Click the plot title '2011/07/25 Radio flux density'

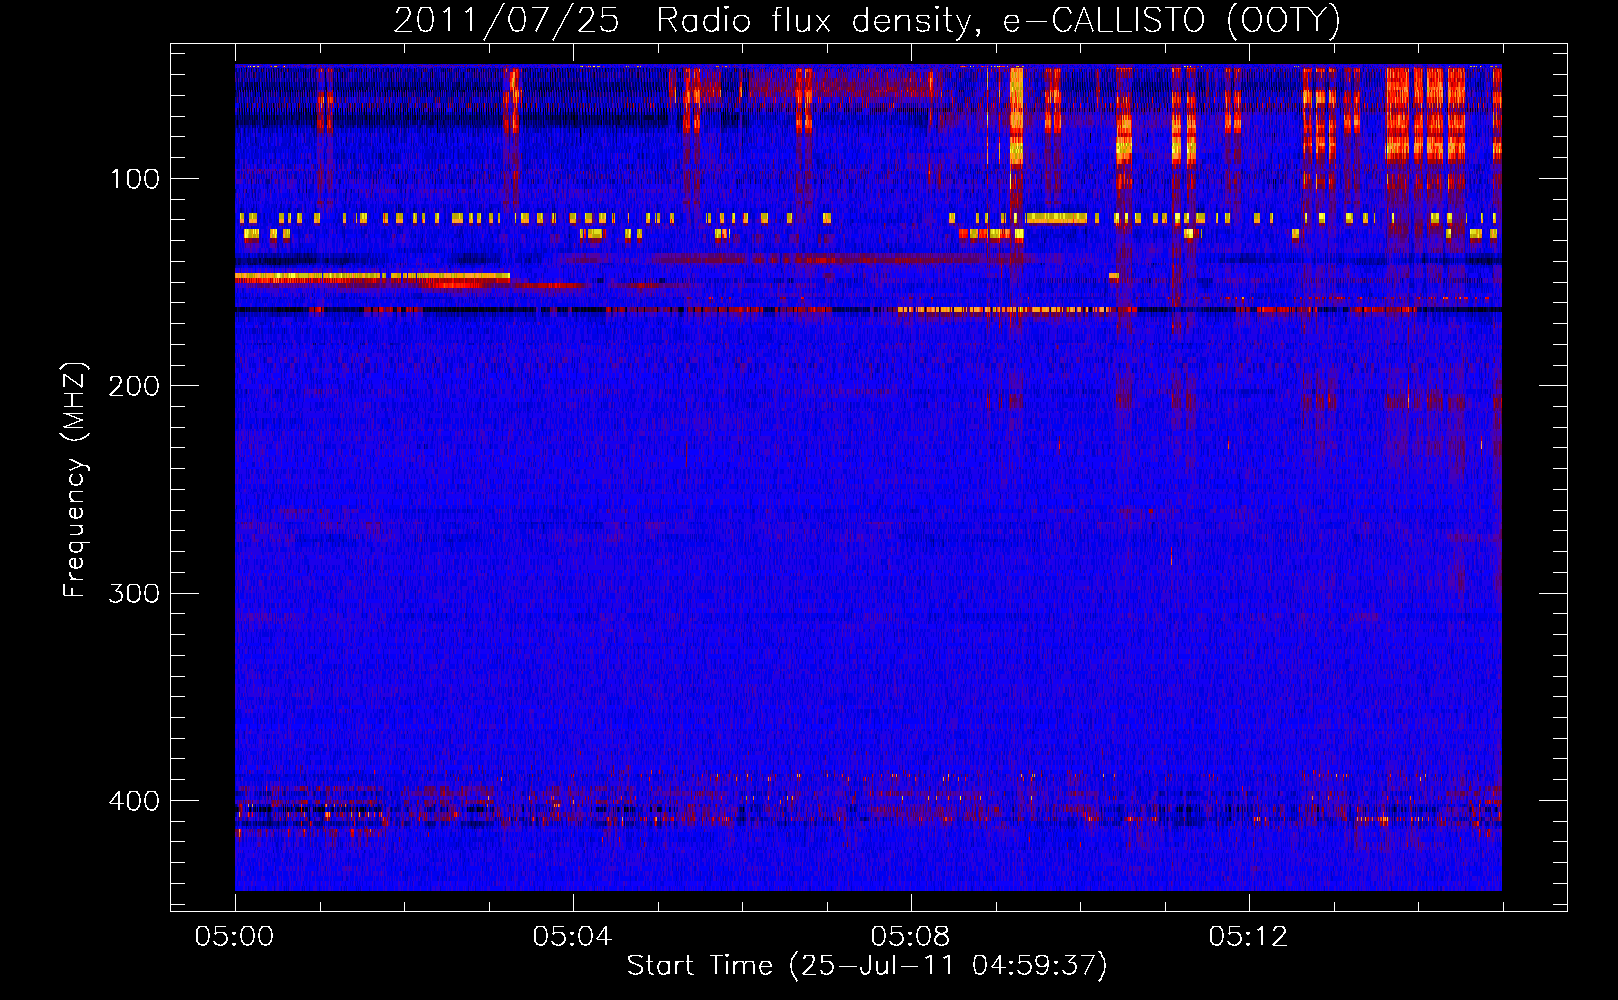(x=866, y=21)
